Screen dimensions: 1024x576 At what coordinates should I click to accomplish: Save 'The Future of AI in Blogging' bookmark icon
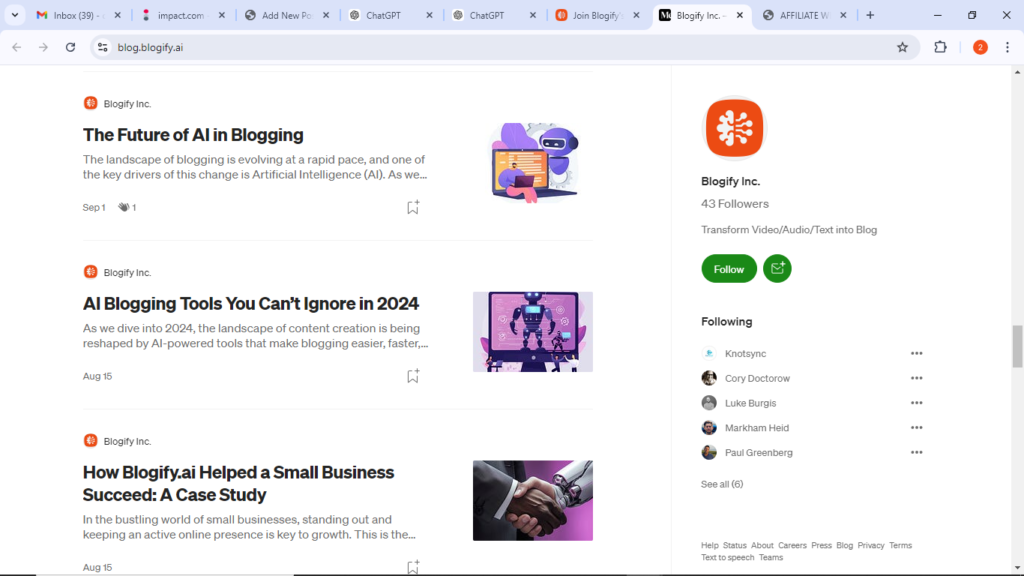(x=413, y=207)
